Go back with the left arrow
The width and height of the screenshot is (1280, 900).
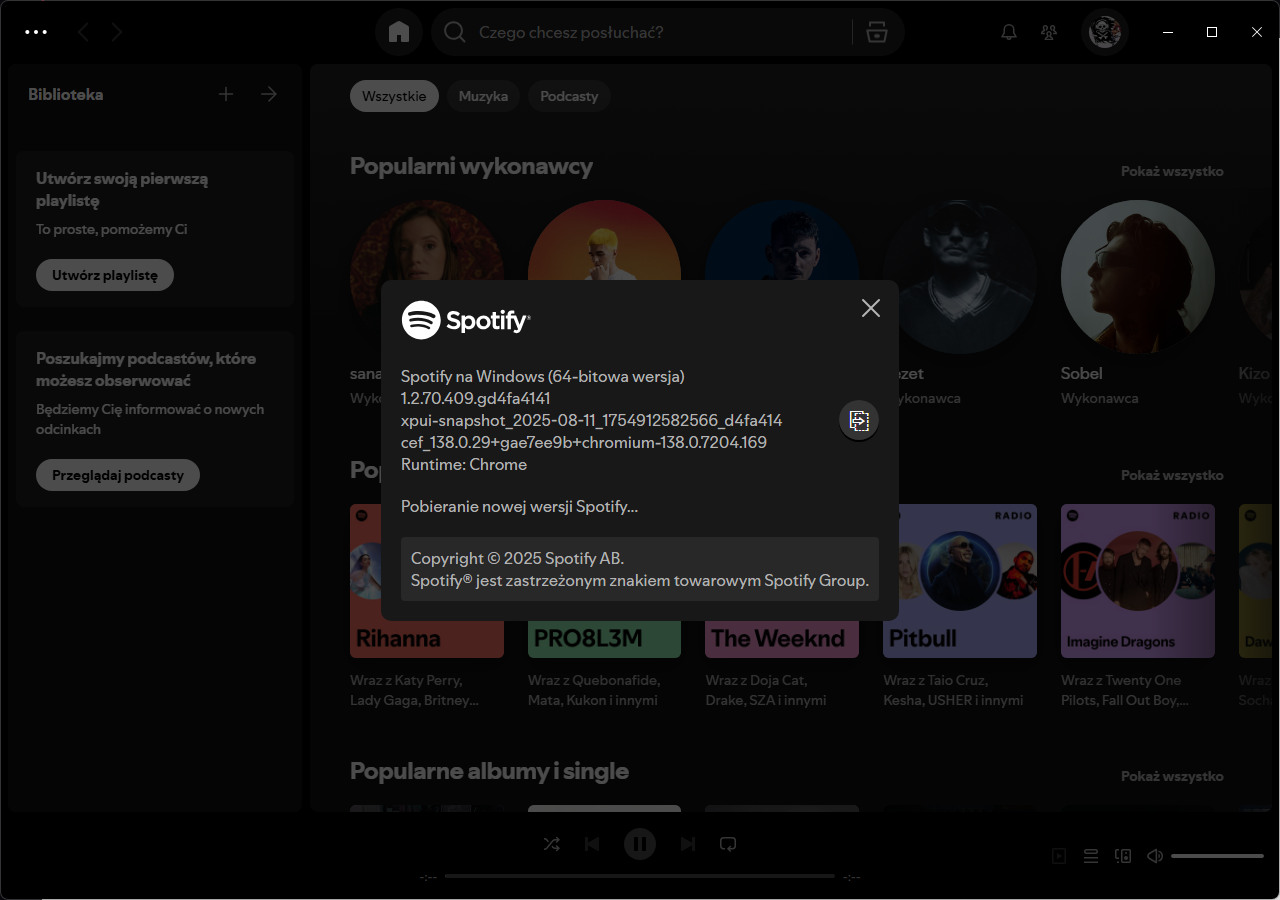83,32
